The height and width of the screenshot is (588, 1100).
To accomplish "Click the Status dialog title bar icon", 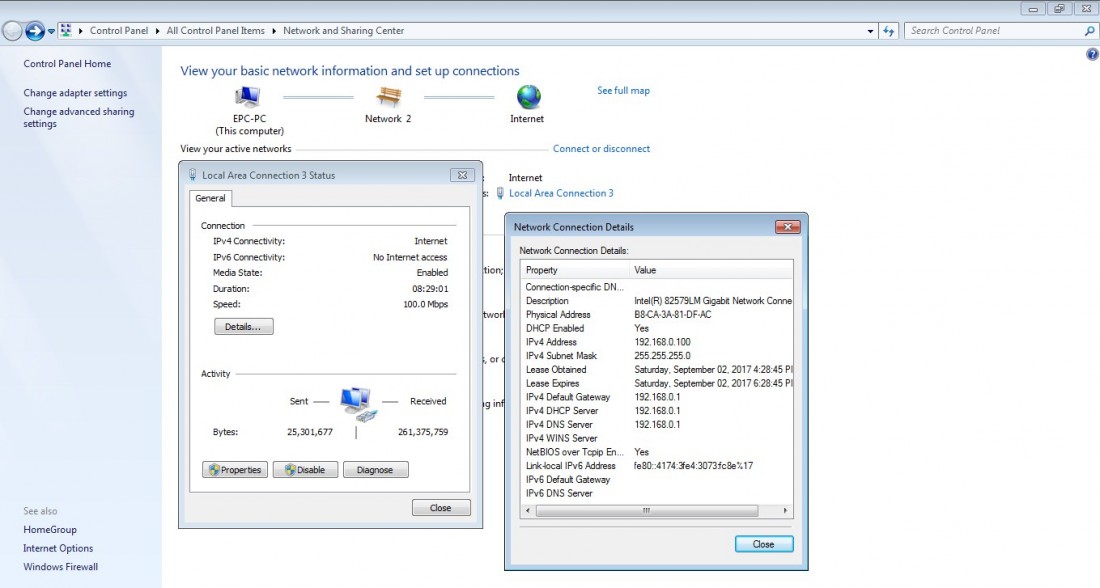I will (x=192, y=175).
